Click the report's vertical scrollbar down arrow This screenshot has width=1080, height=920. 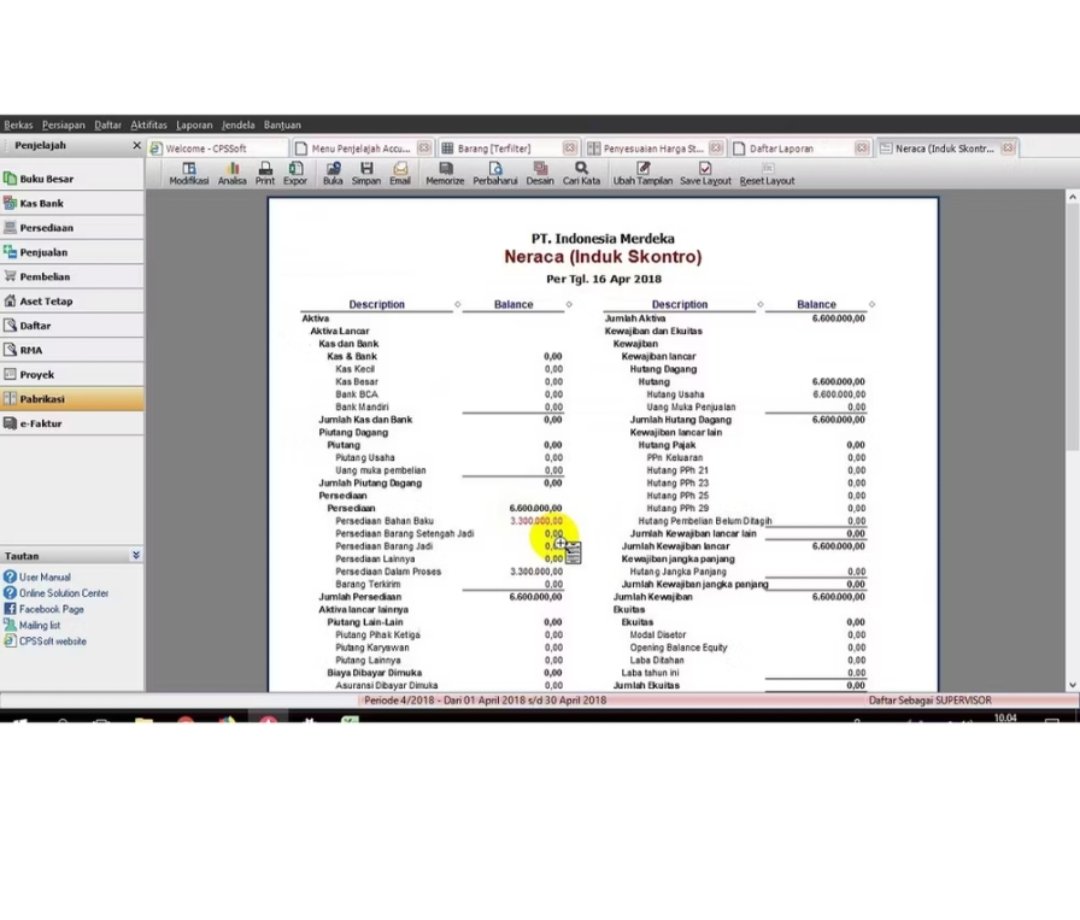[x=1073, y=684]
